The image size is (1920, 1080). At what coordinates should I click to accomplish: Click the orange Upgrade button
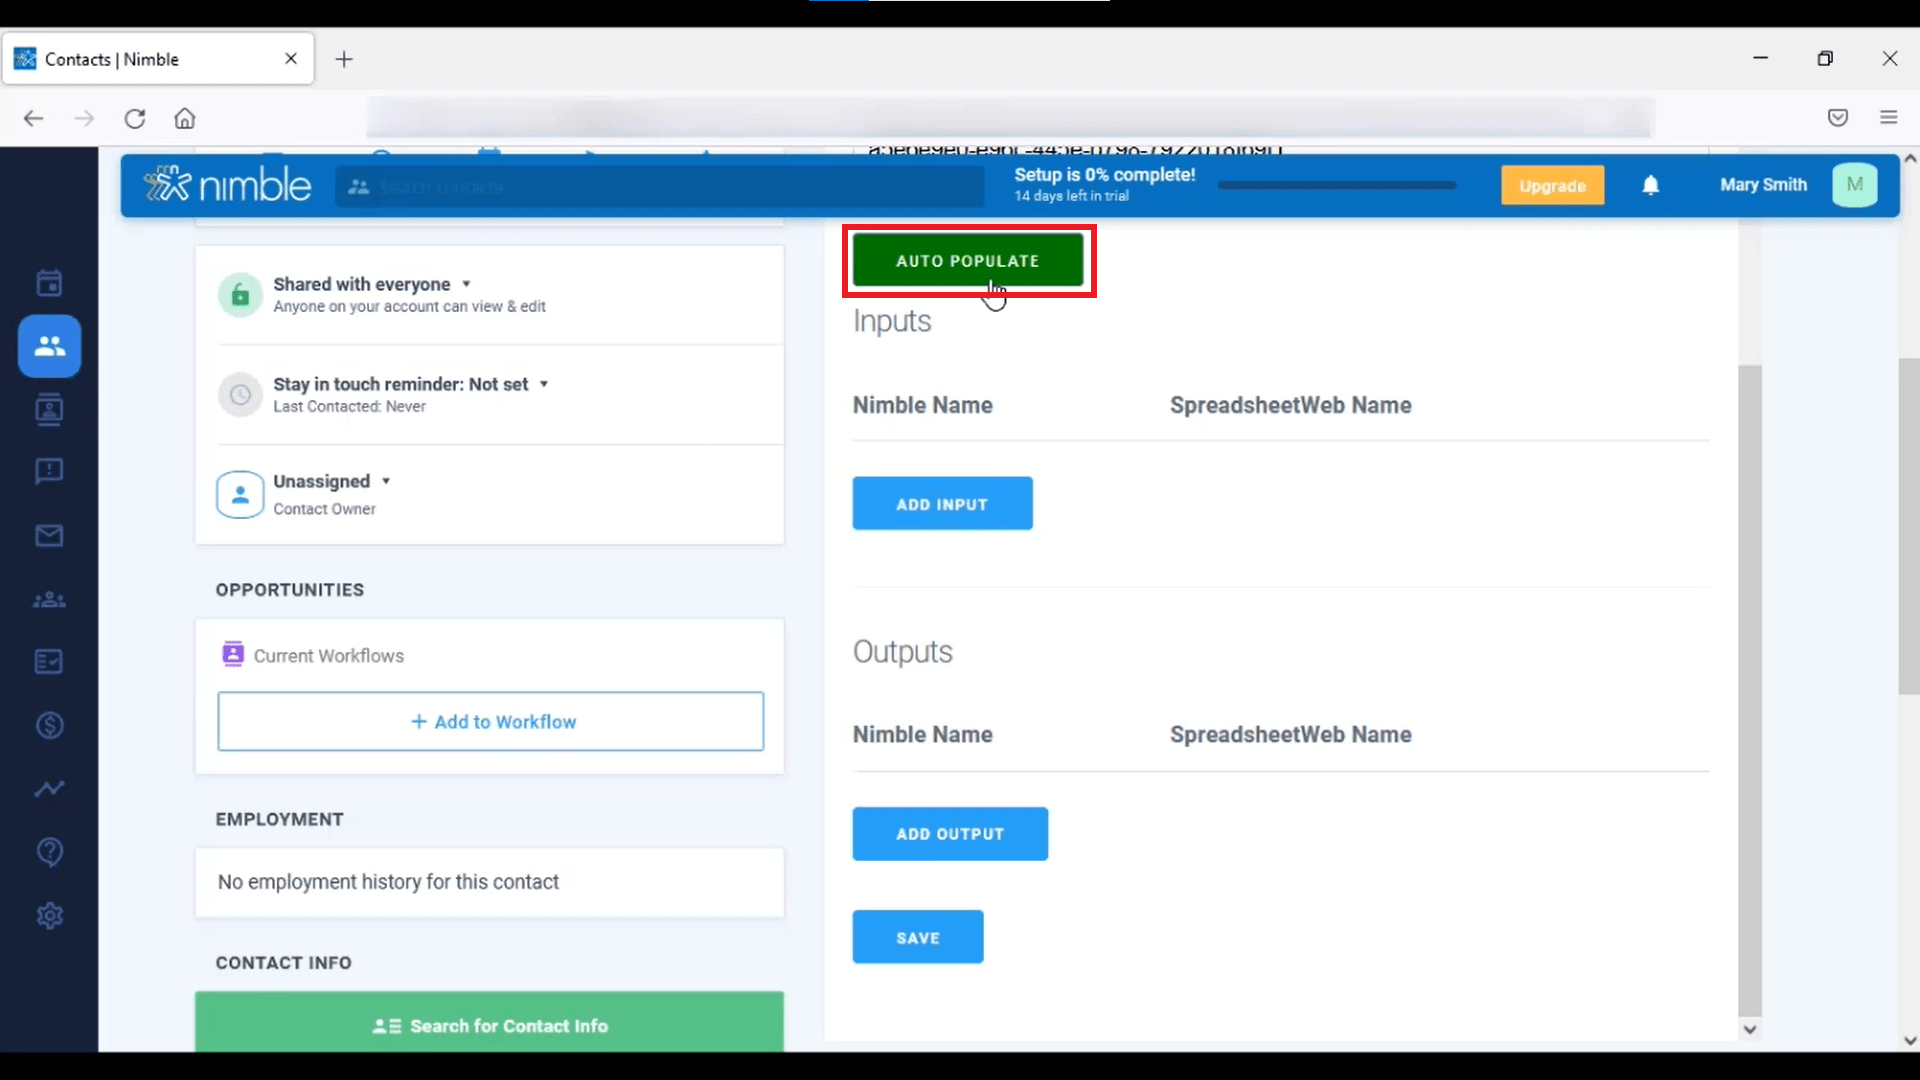click(1552, 185)
